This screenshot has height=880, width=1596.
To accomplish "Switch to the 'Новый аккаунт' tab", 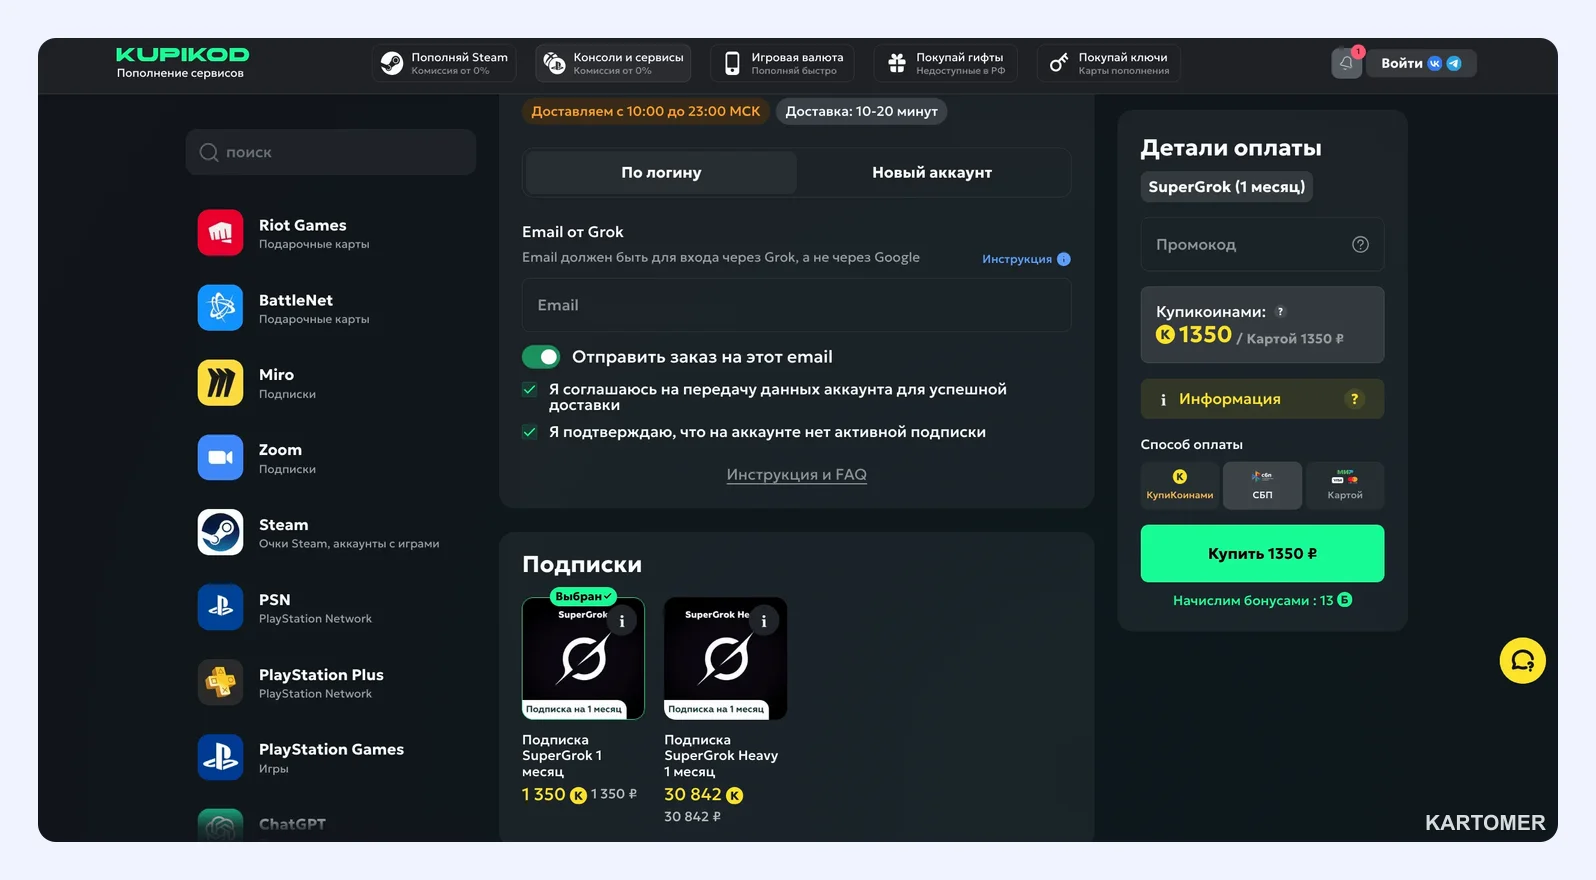I will [932, 173].
